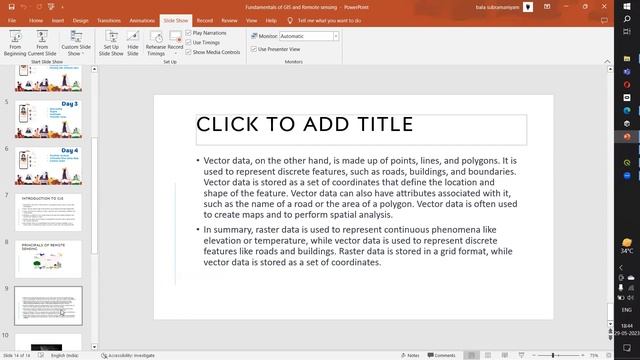The image size is (640, 360).
Task: Click the Hide Slide button
Action: pos(133,43)
